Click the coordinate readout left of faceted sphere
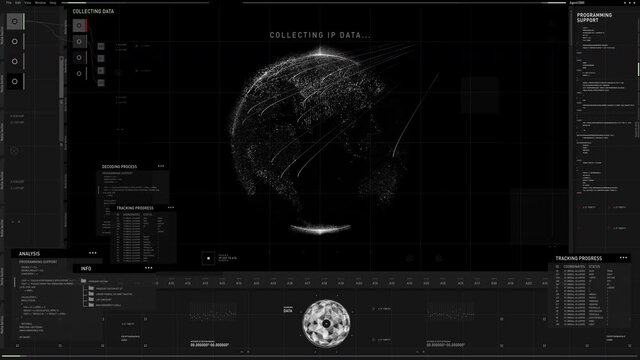Image resolution: width=640 pixels, height=360 pixels. pyautogui.click(x=210, y=345)
